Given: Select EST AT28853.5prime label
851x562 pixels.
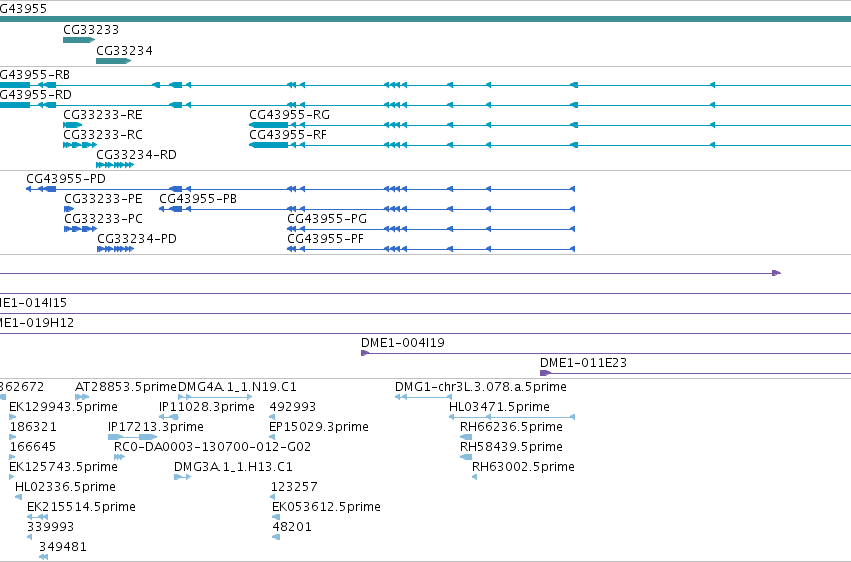Looking at the screenshot, I should (126, 387).
